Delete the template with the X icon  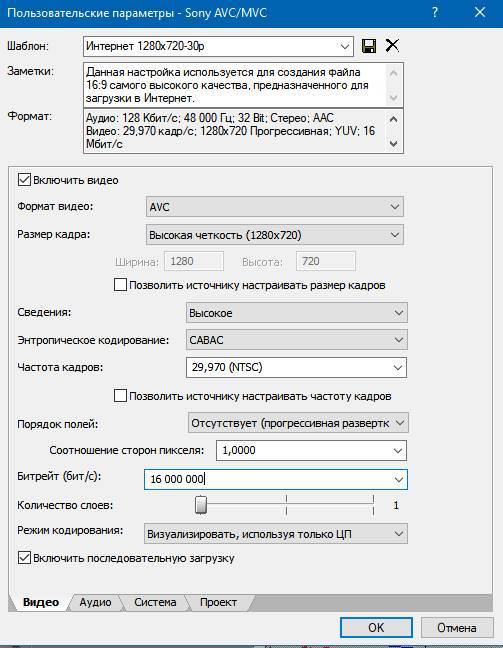(x=392, y=45)
